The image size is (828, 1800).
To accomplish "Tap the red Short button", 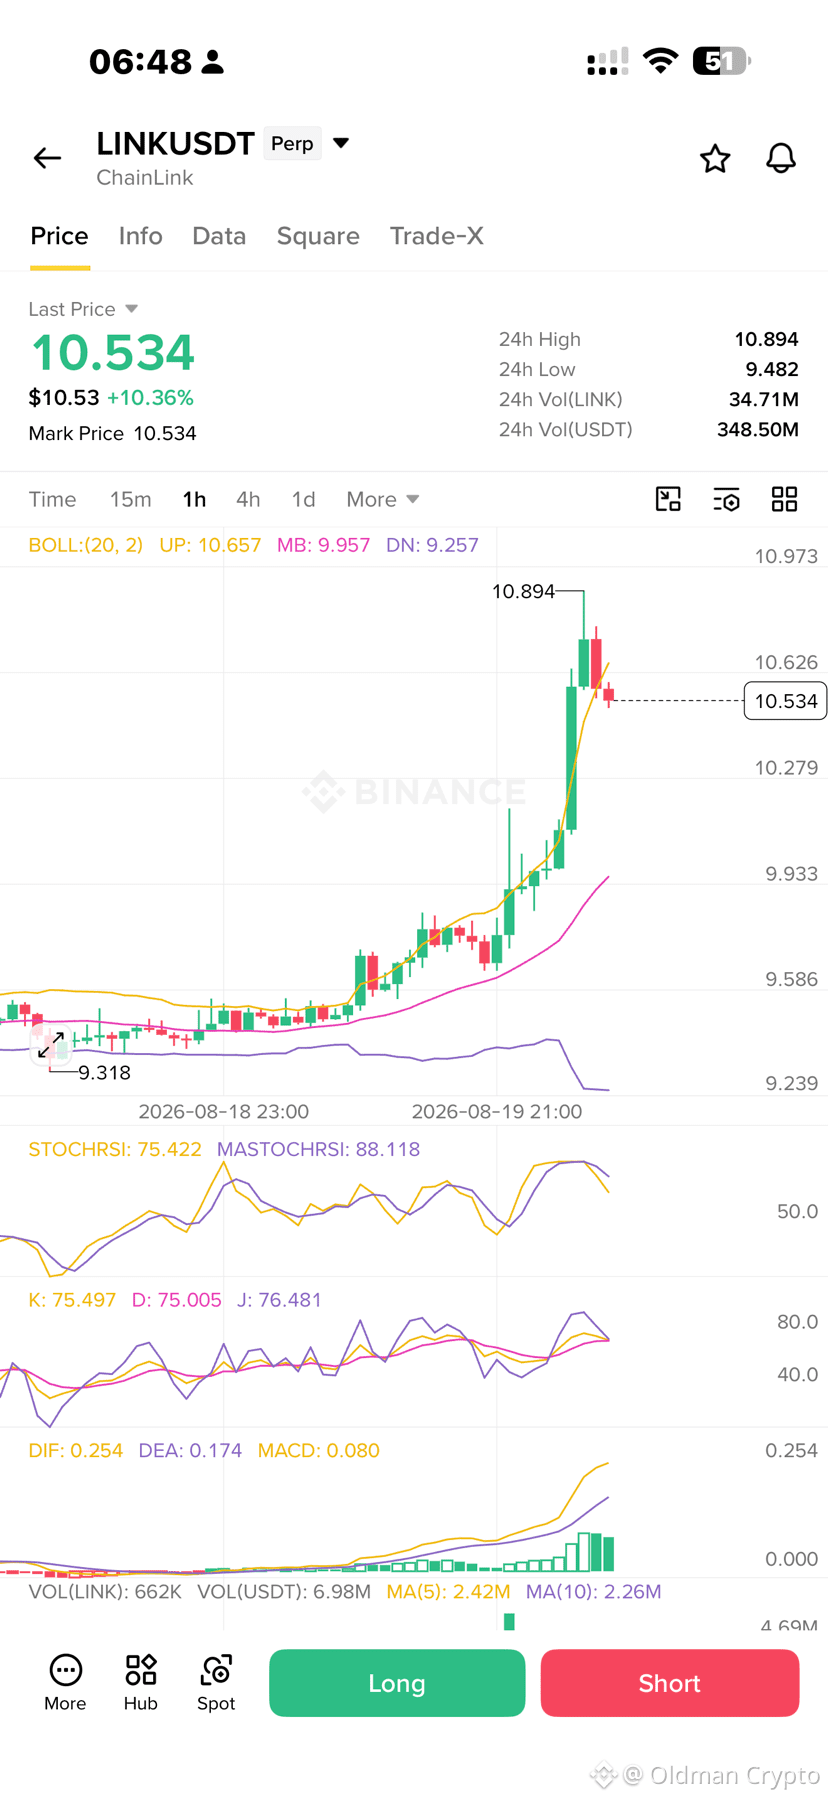I will click(670, 1683).
